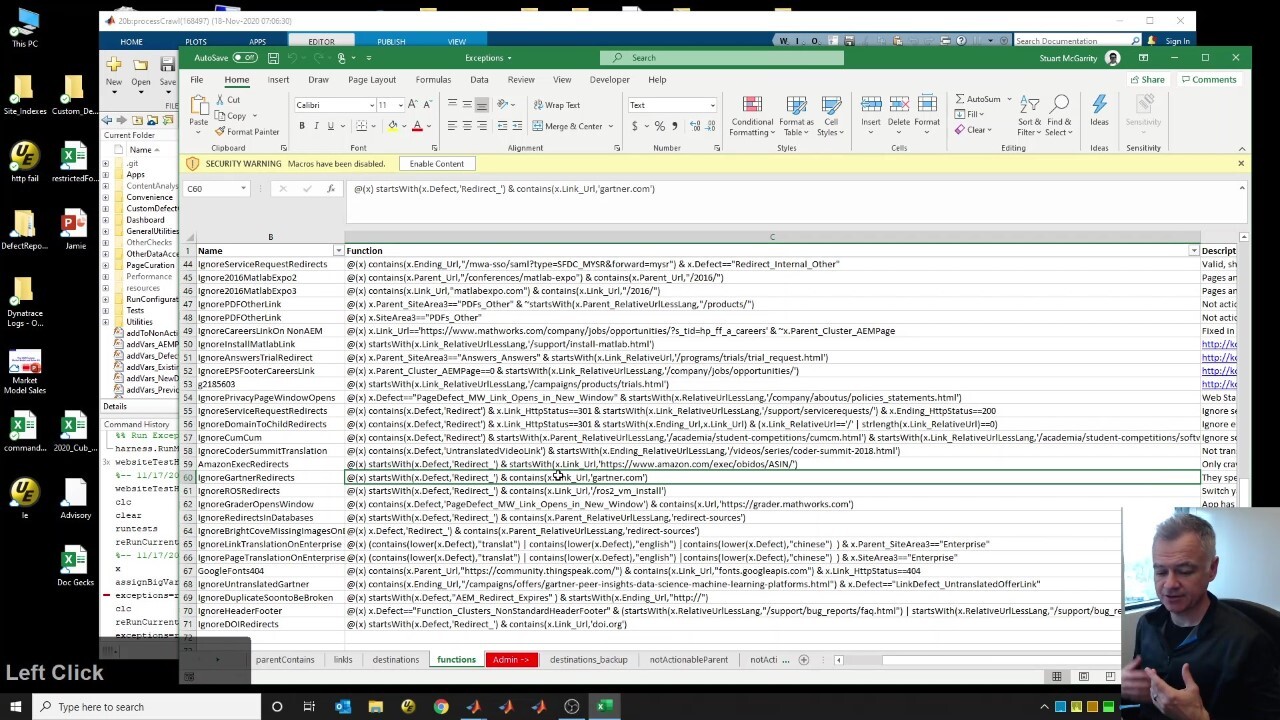The image size is (1280, 720).
Task: Open the Function column filter dropdown
Action: (1193, 251)
